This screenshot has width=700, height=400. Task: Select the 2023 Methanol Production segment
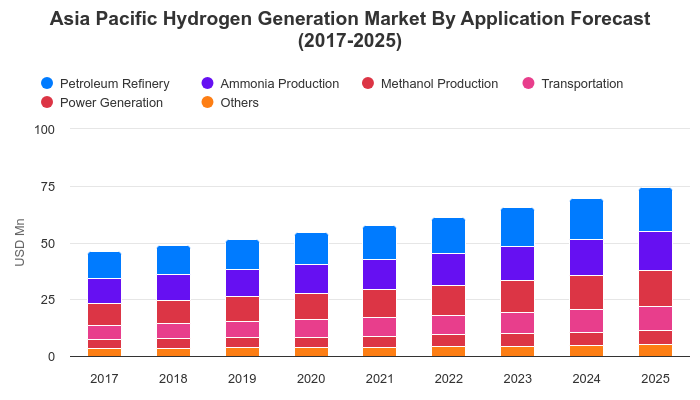[517, 296]
